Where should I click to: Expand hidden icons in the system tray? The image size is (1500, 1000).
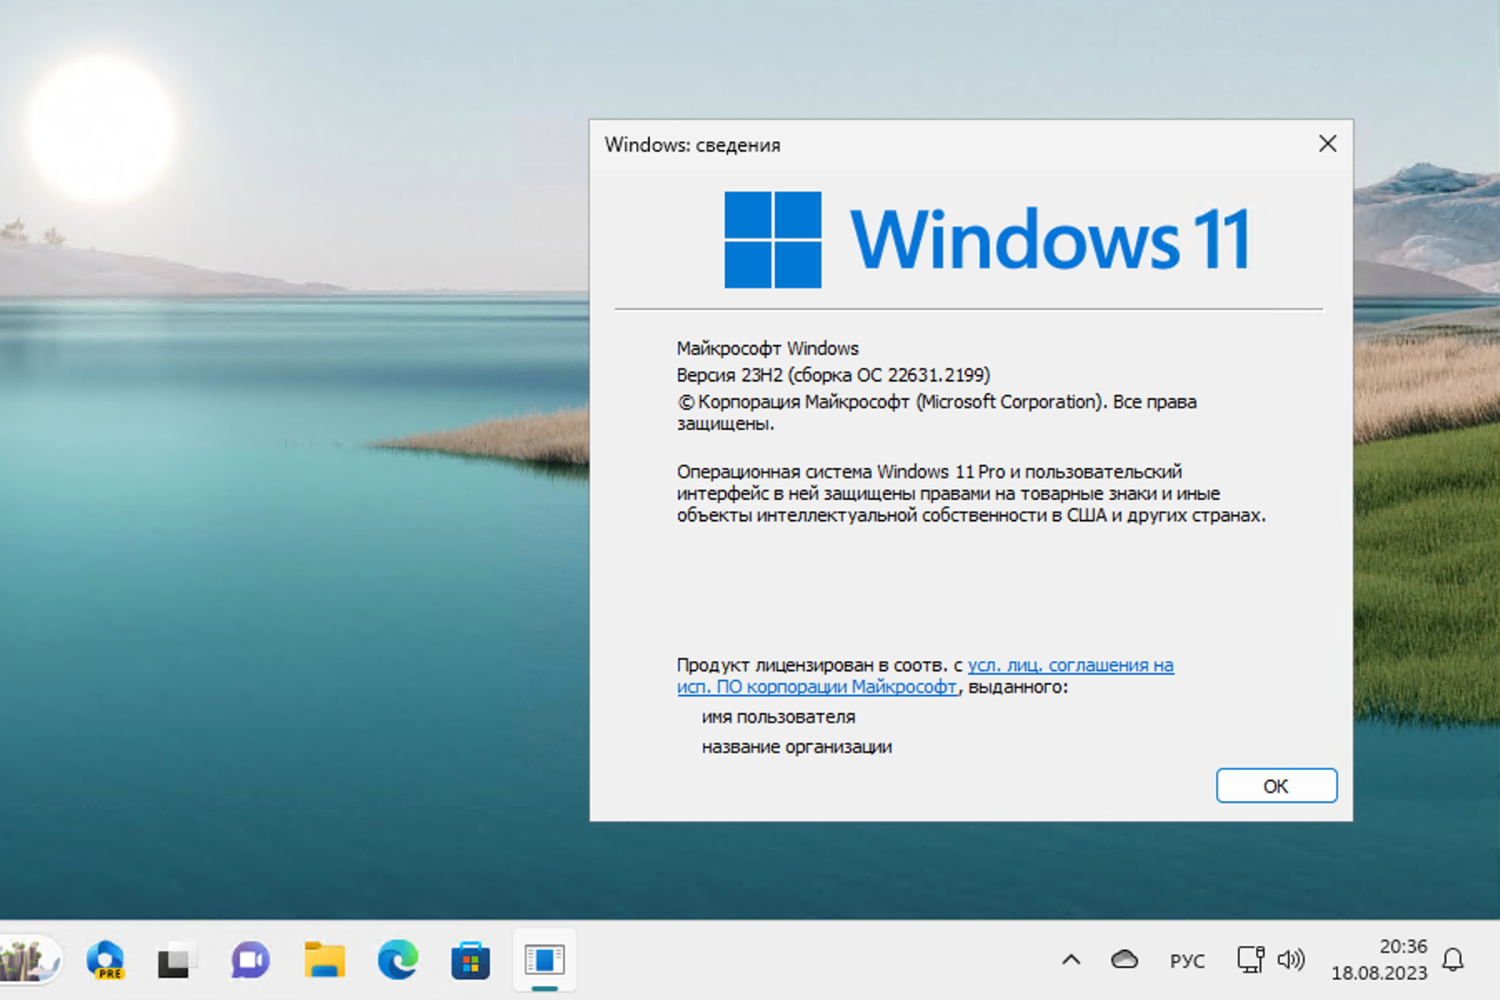pos(1072,960)
